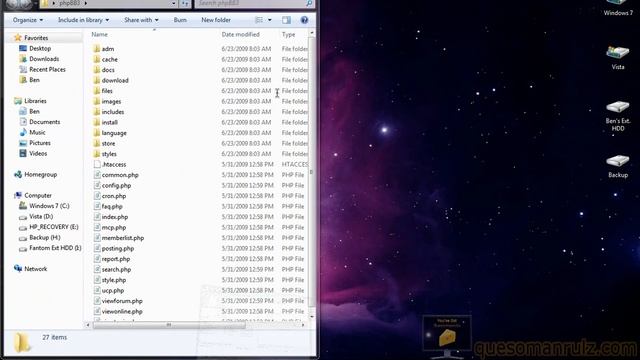Select the index.php file
640x360 pixels.
[115, 217]
